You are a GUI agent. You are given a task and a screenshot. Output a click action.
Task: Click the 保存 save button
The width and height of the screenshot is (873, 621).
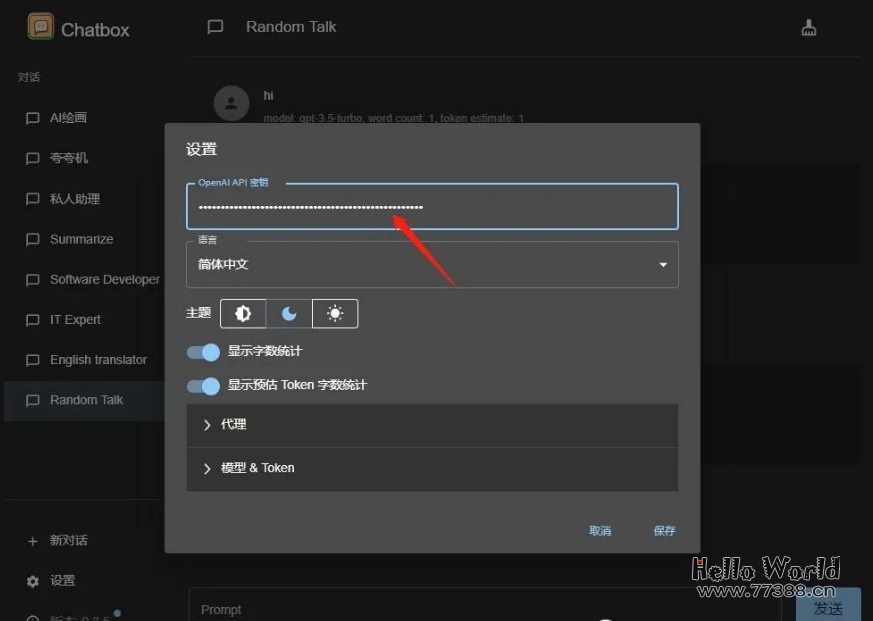[x=664, y=531]
